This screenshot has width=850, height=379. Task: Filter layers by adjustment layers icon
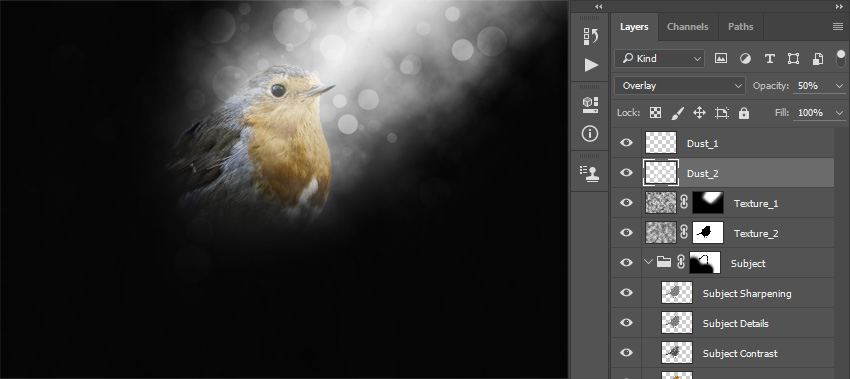click(745, 59)
